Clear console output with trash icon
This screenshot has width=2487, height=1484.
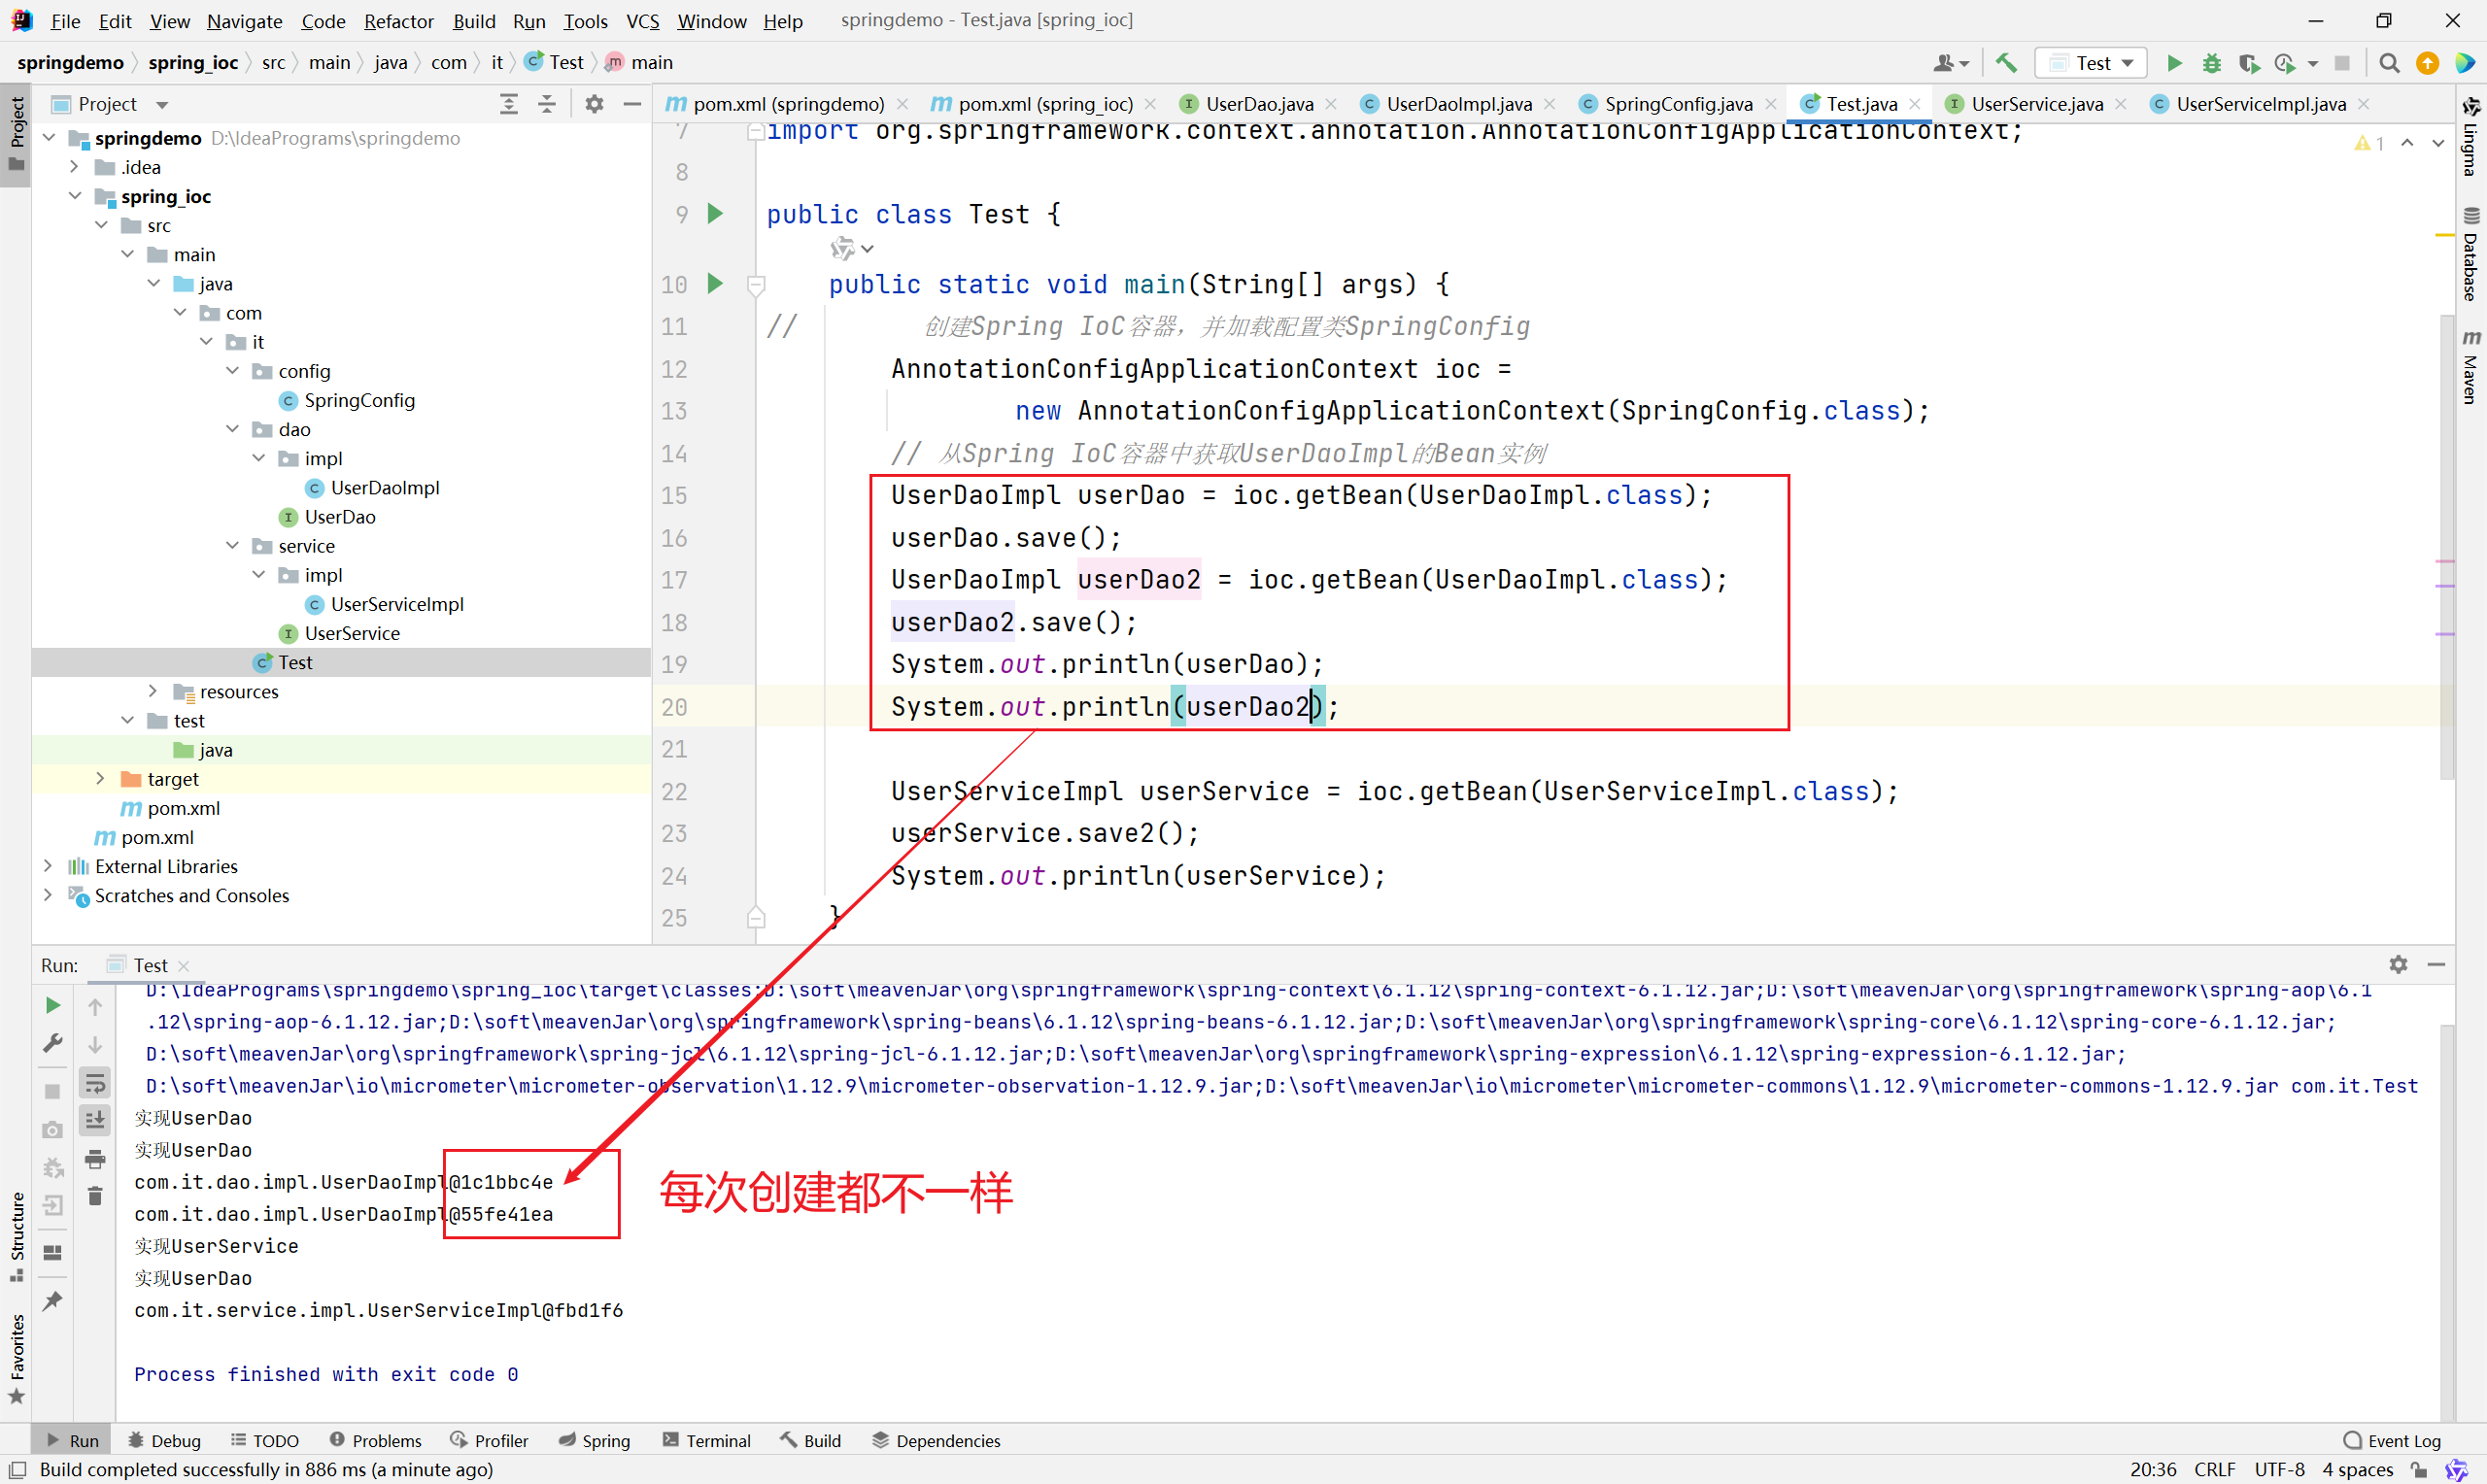(95, 1196)
